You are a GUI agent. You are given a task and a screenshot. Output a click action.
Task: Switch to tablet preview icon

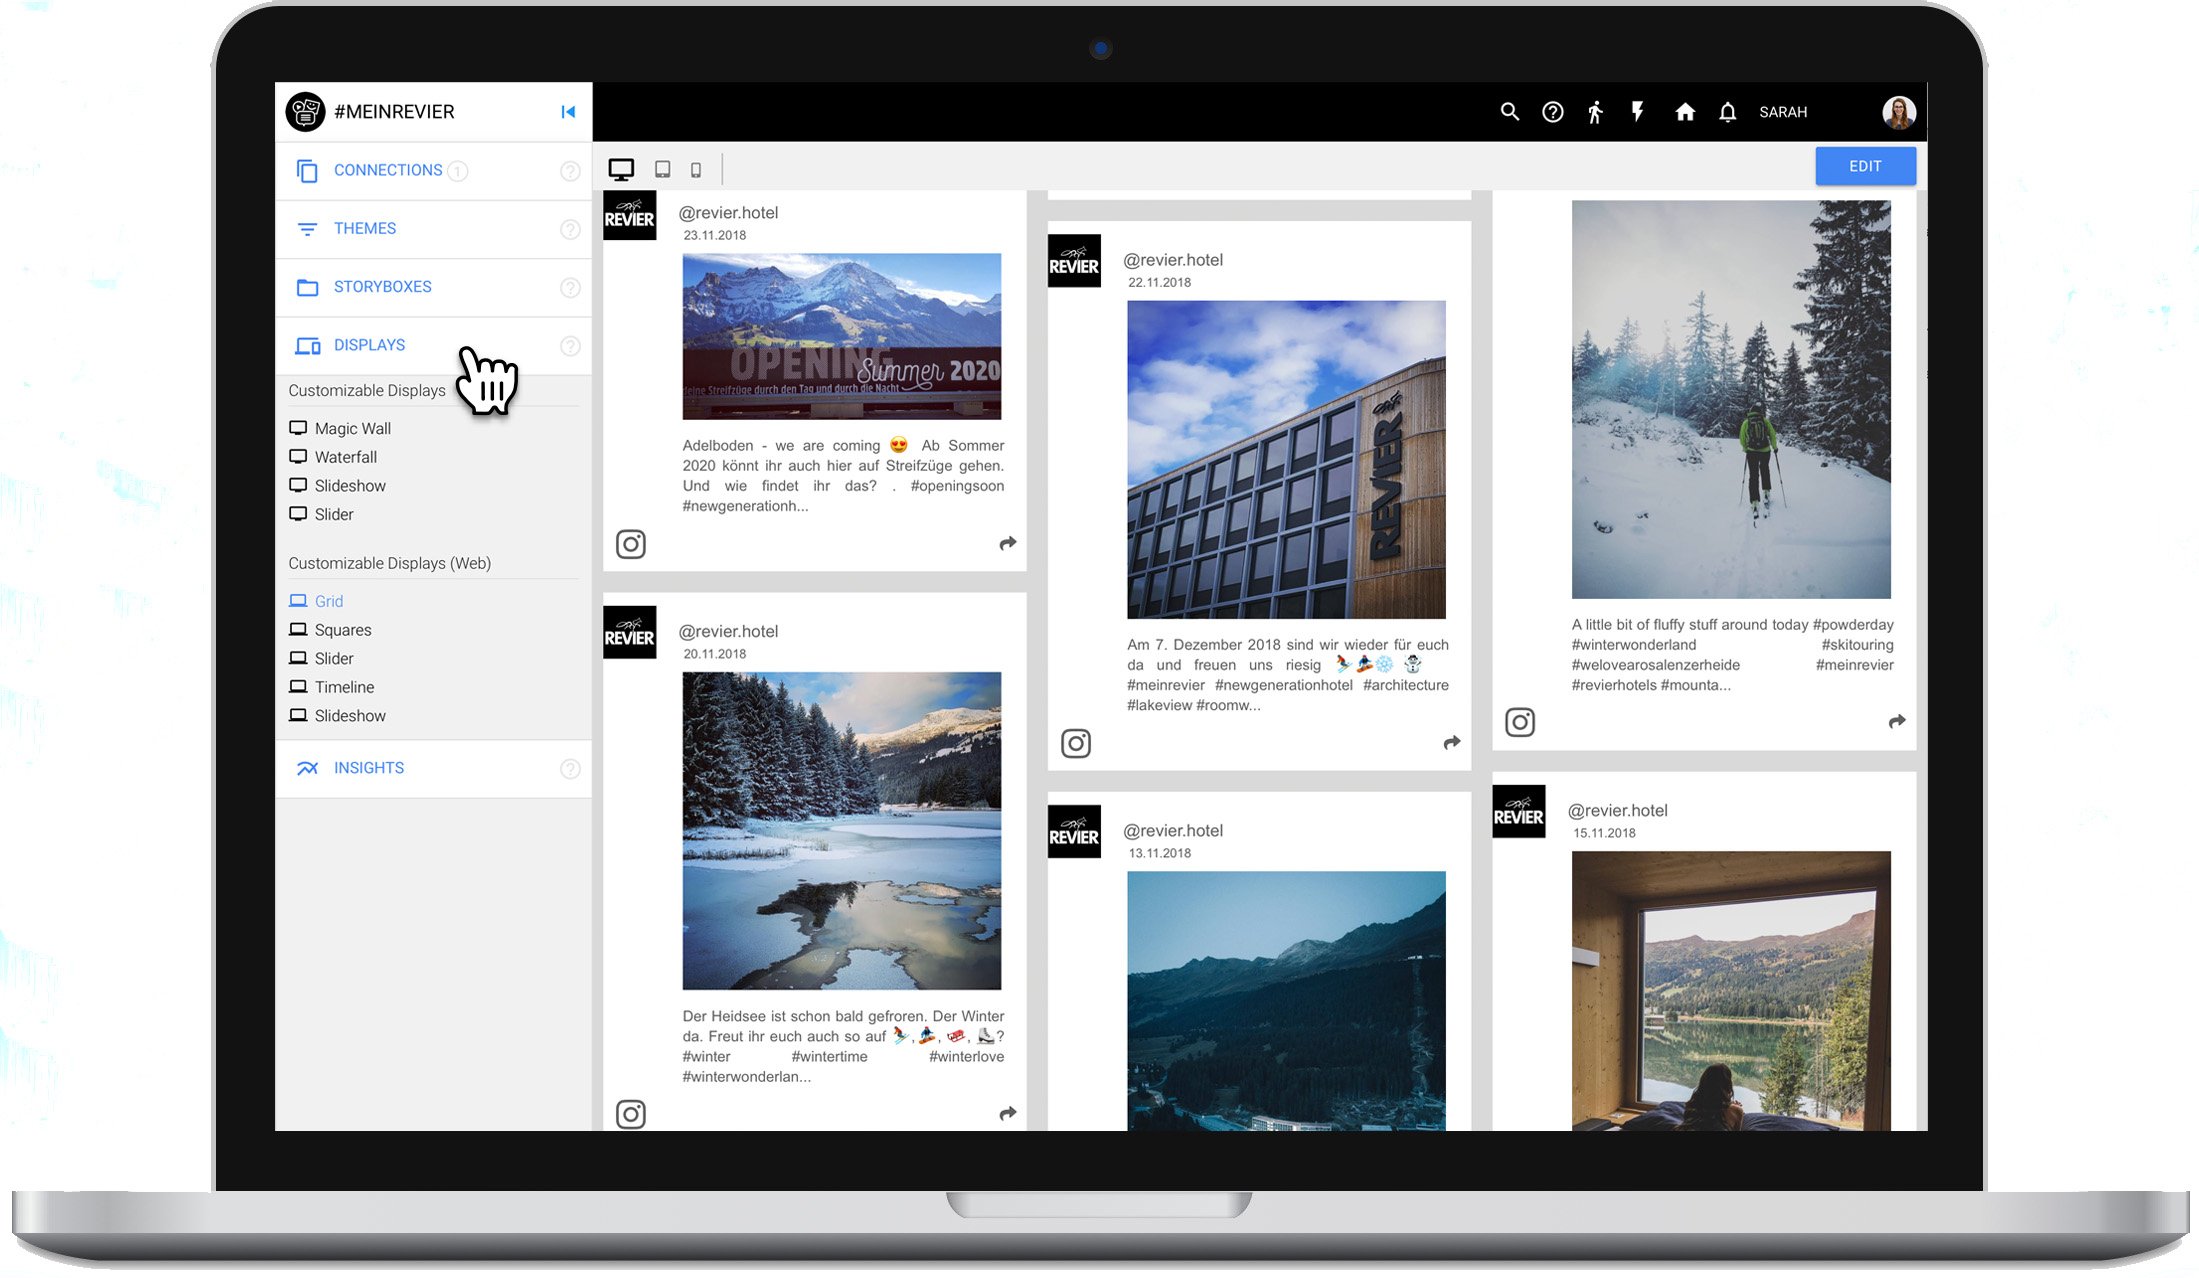[x=662, y=169]
